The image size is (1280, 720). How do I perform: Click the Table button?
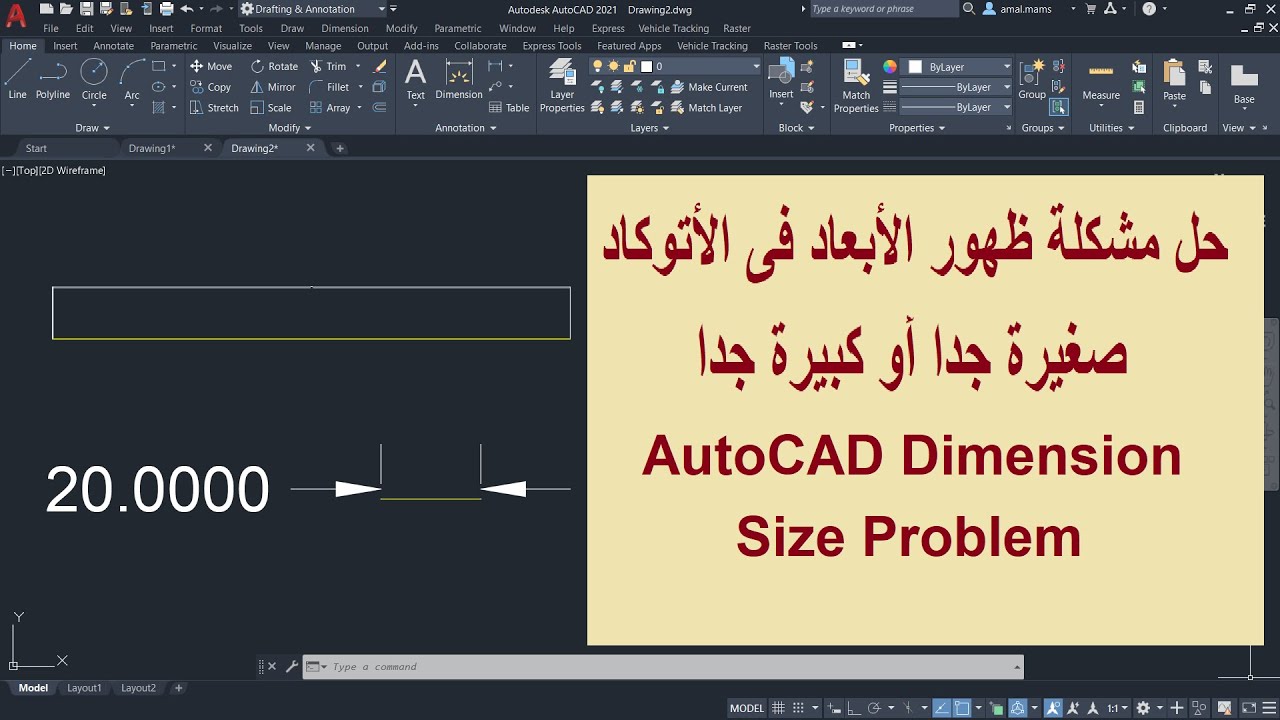coord(509,108)
